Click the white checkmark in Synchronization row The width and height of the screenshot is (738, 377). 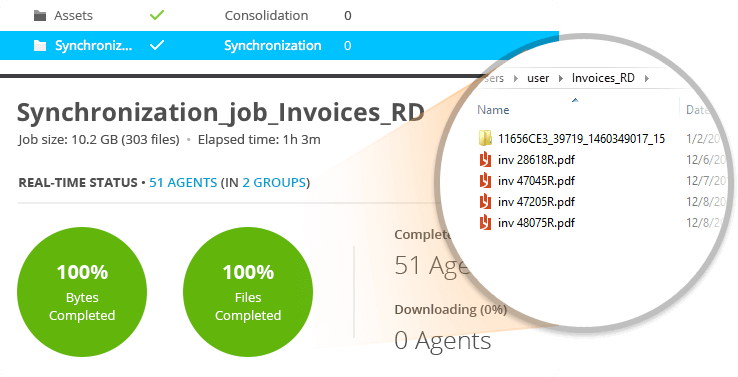click(x=157, y=45)
